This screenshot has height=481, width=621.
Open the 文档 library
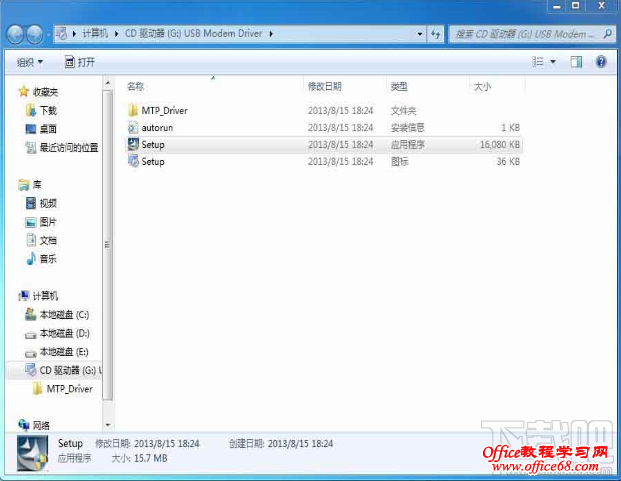42,240
